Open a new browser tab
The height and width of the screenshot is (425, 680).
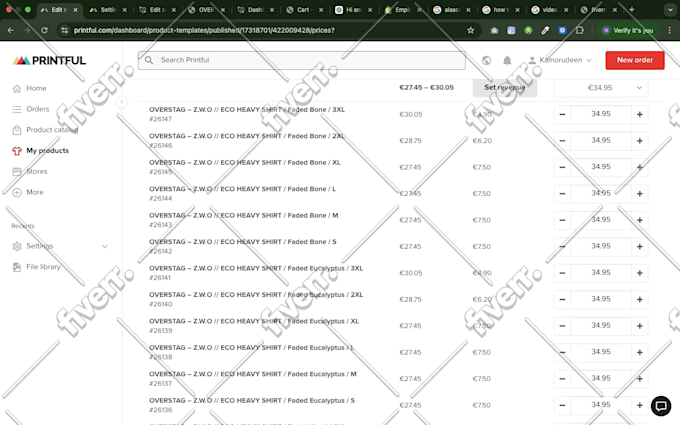pos(631,10)
